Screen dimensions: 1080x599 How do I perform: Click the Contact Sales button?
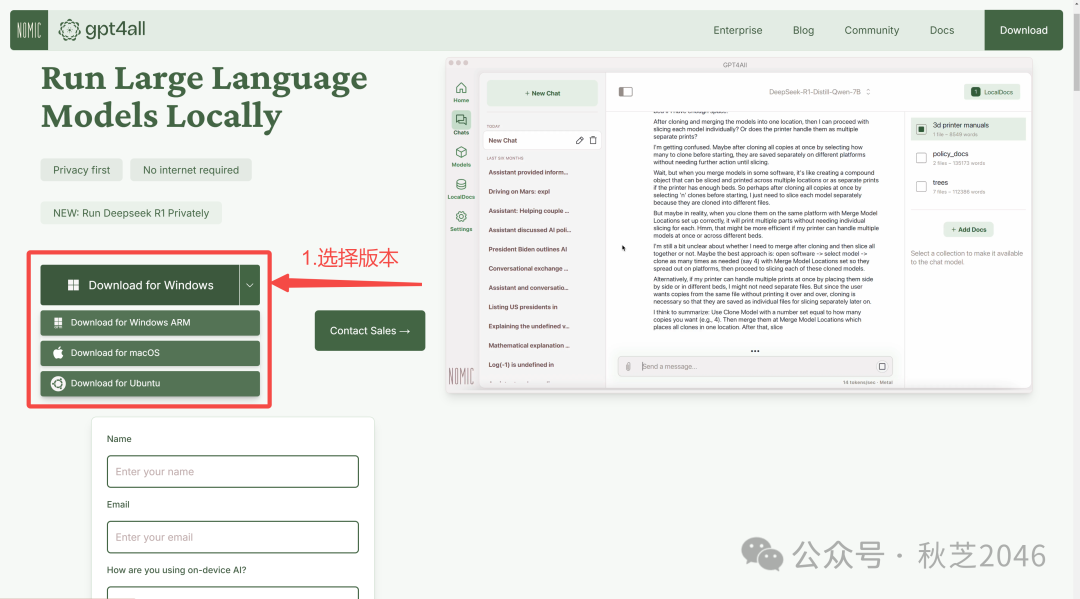pyautogui.click(x=370, y=330)
